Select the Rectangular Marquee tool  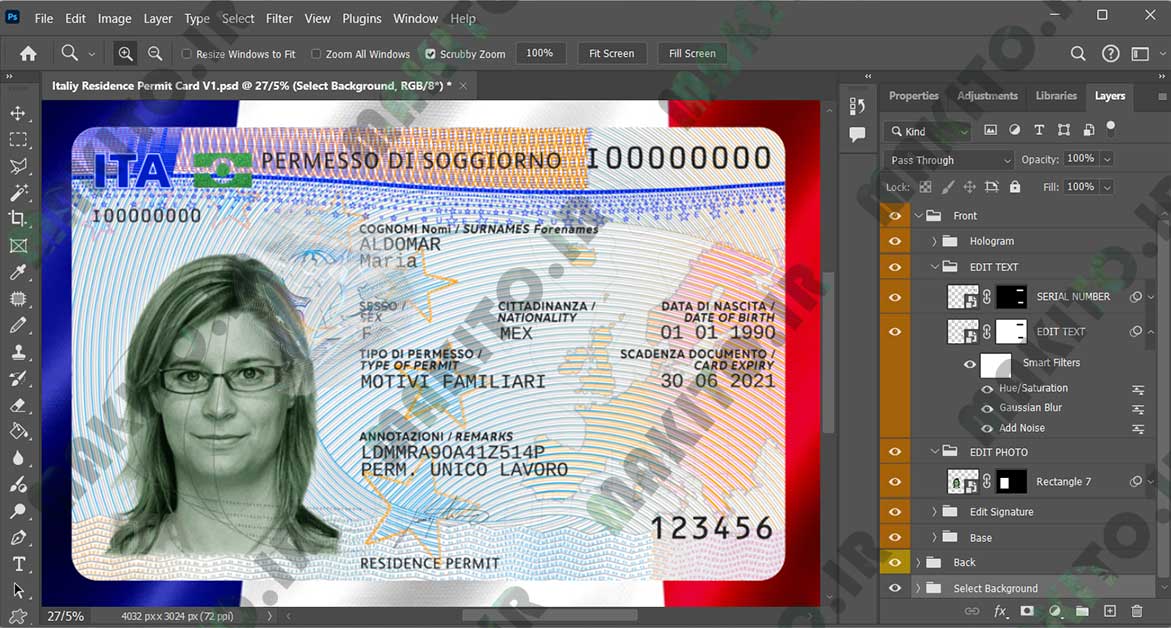point(18,140)
